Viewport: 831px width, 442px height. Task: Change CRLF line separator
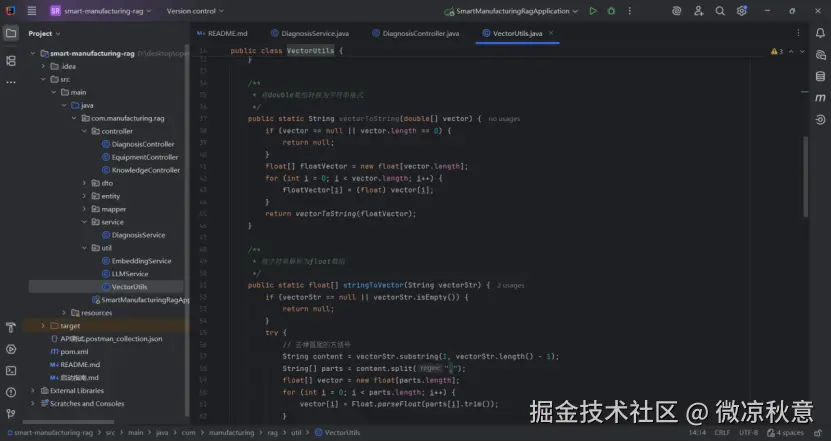pos(722,433)
